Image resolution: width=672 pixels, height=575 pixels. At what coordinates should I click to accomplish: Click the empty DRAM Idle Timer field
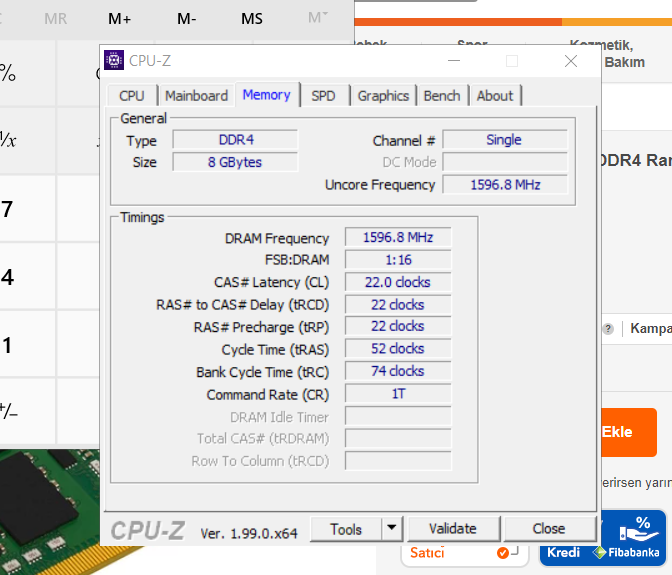pyautogui.click(x=398, y=416)
